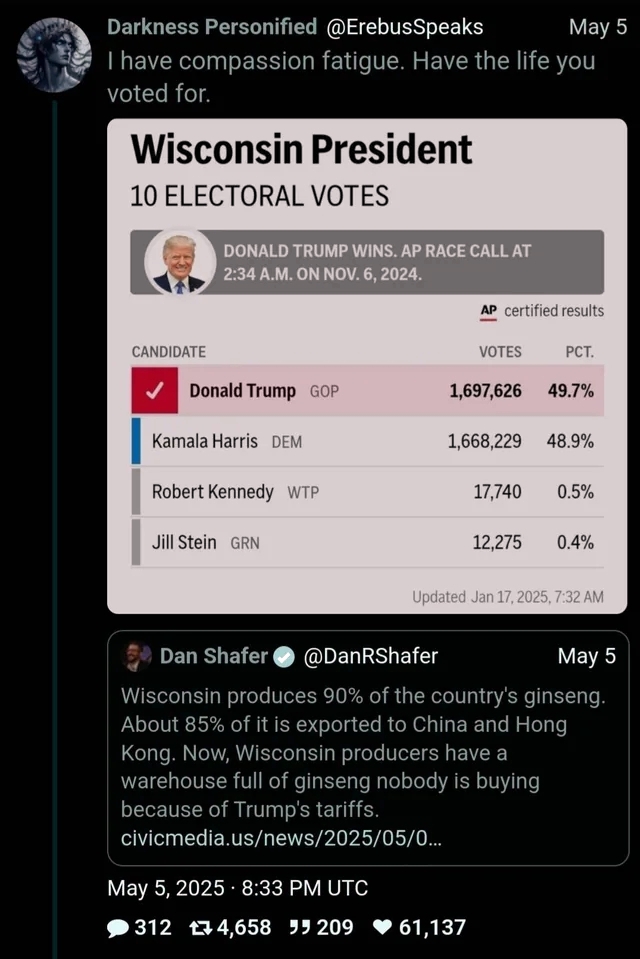640x959 pixels.
Task: Click the retweet arrows icon
Action: click(x=199, y=928)
